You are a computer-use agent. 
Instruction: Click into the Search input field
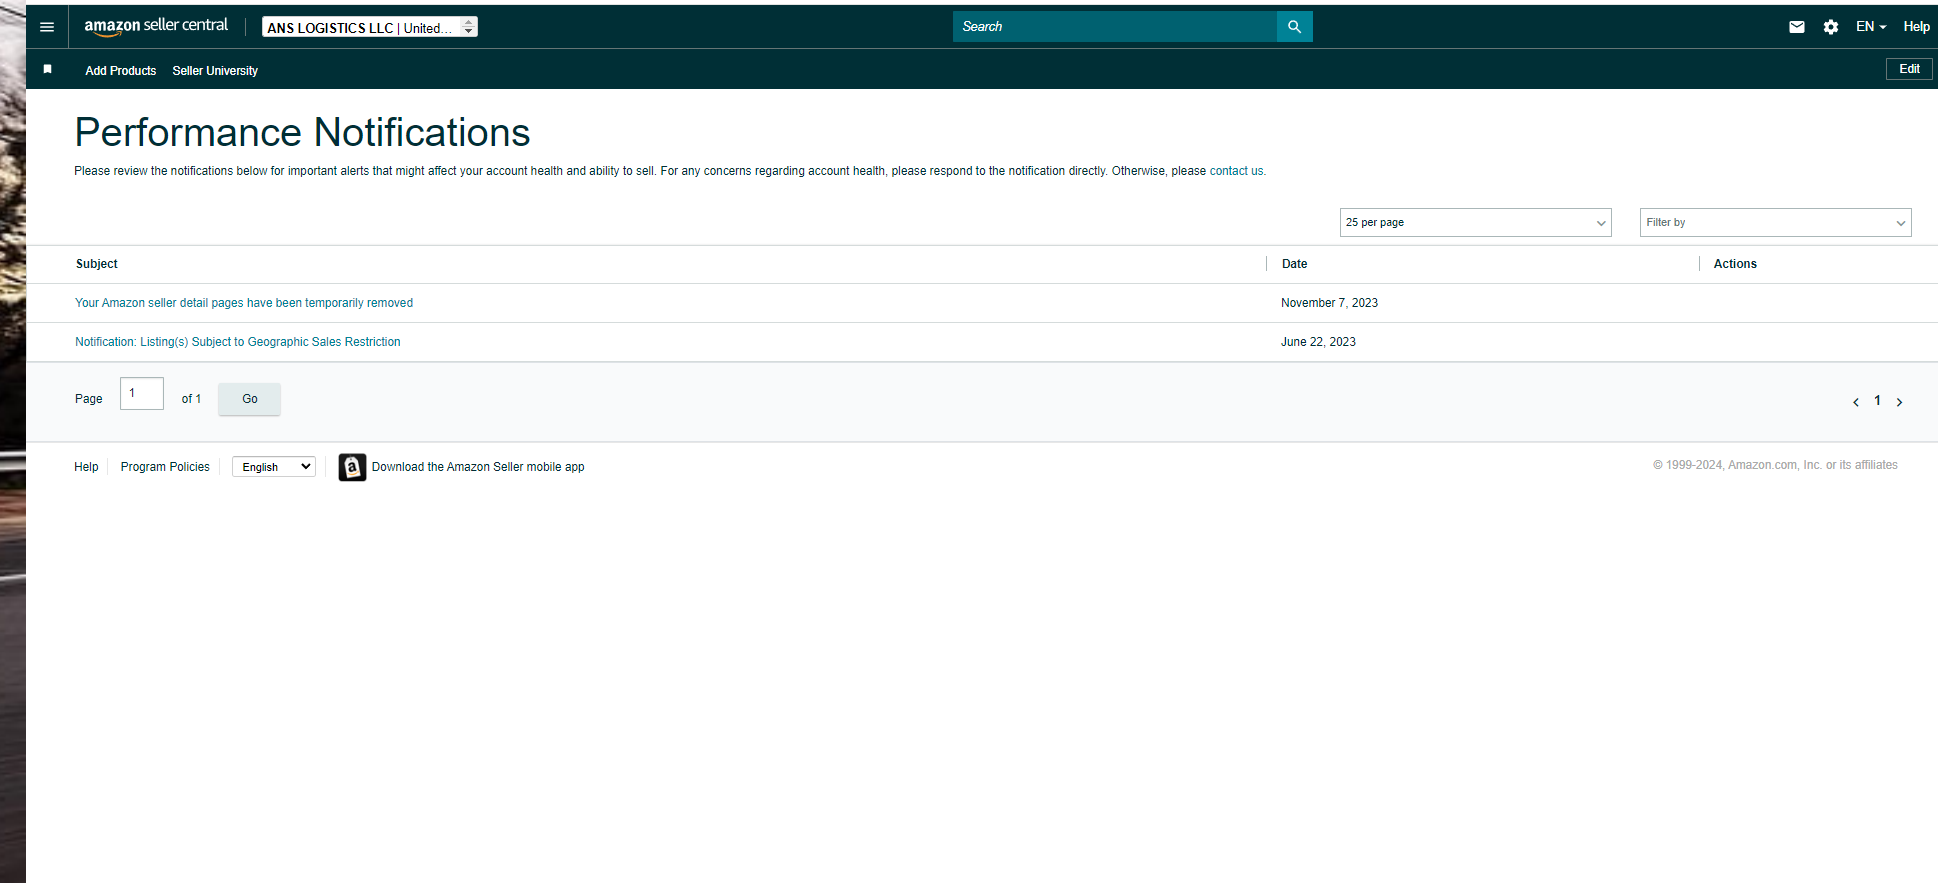(1115, 27)
